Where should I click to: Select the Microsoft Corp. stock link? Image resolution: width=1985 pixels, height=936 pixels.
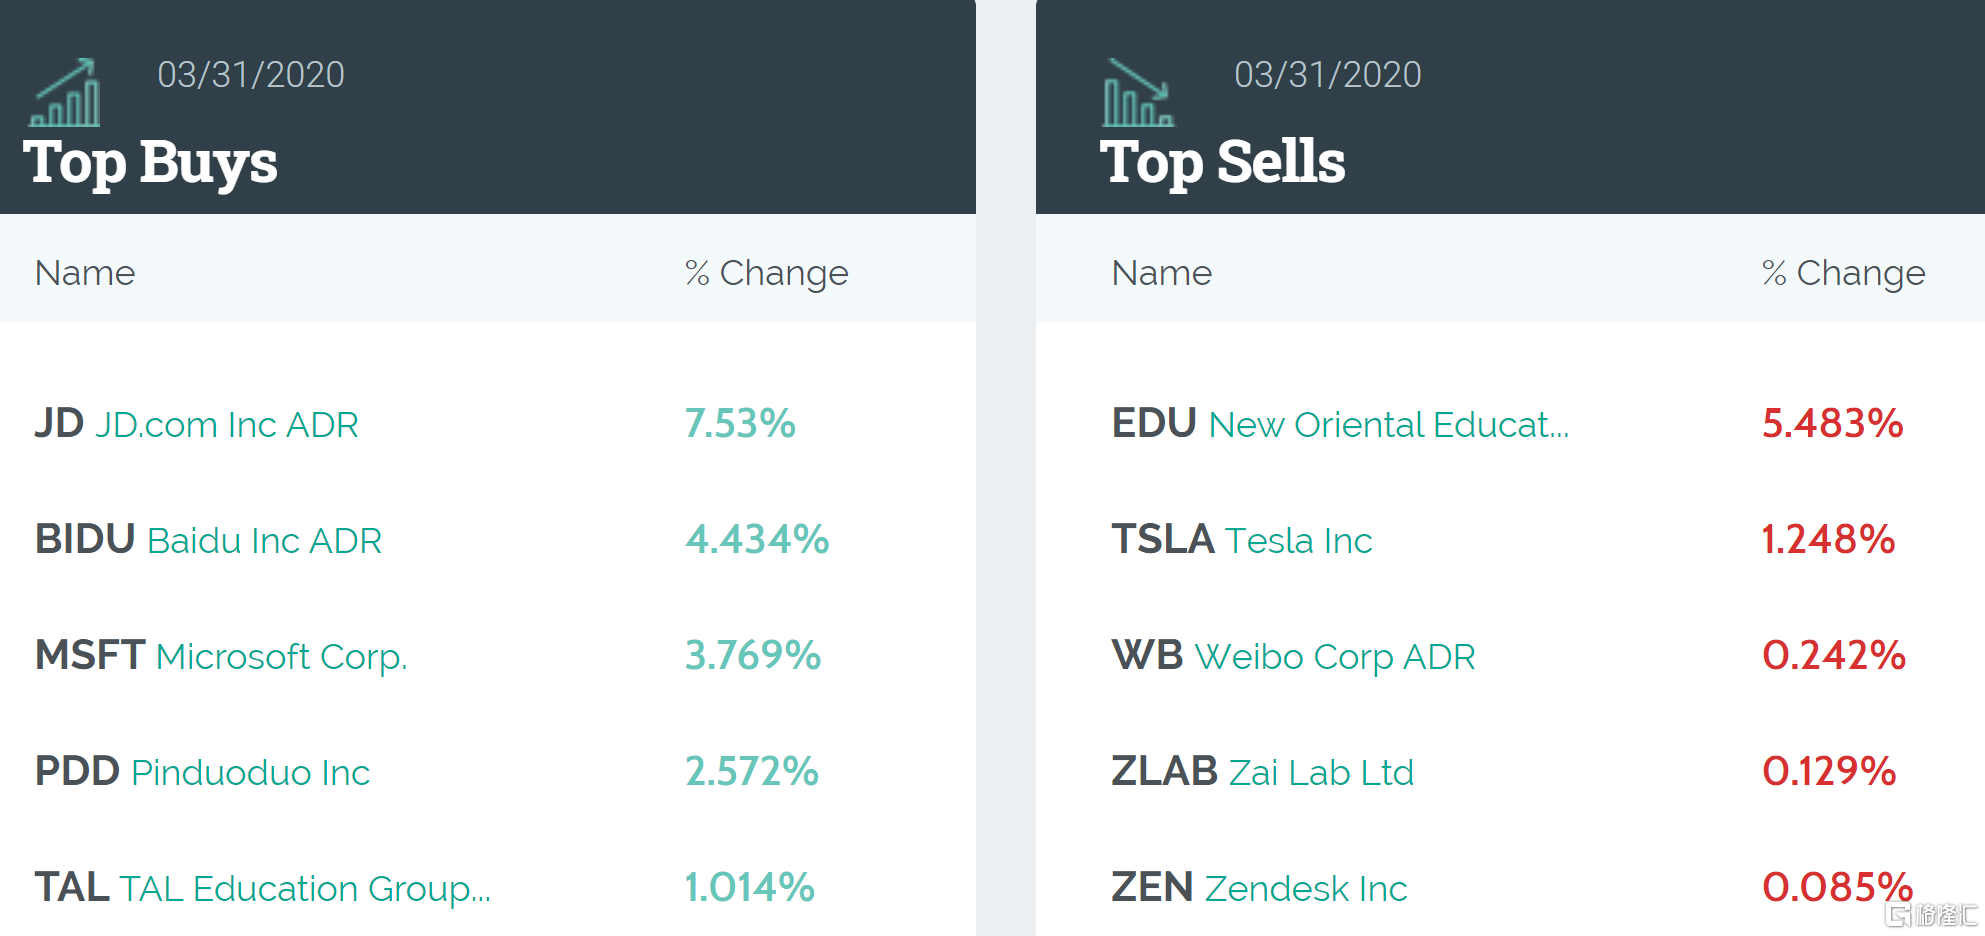tap(281, 657)
